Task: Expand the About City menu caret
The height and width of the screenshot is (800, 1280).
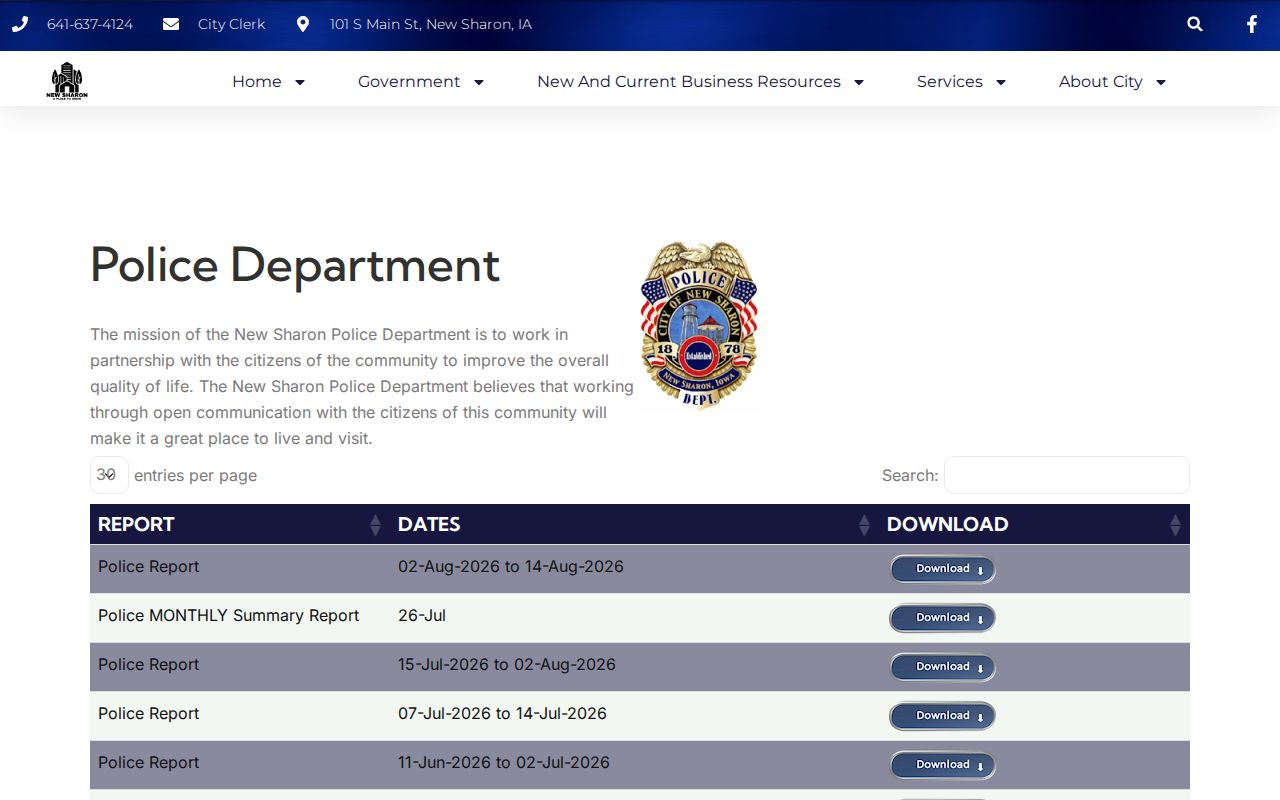Action: [x=1161, y=82]
